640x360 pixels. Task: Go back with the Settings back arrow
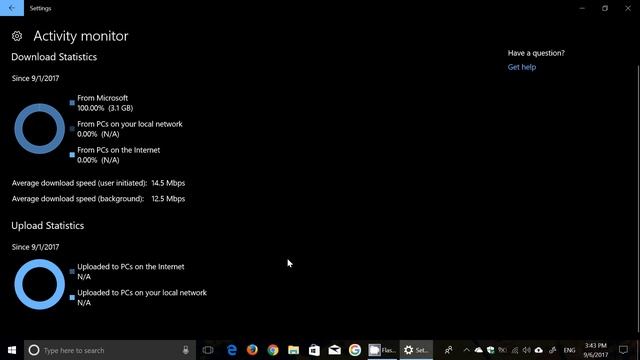[x=12, y=8]
